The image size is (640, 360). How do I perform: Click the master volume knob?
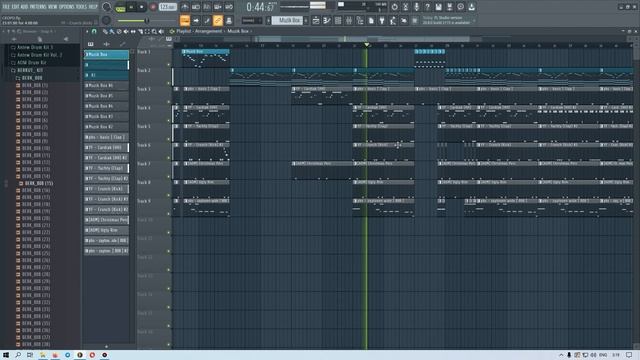107,7
